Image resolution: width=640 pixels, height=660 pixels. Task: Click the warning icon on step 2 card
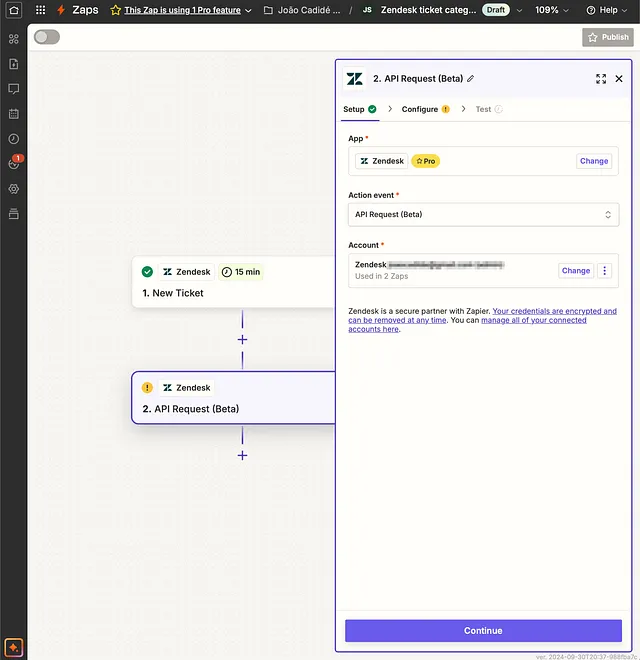click(147, 387)
